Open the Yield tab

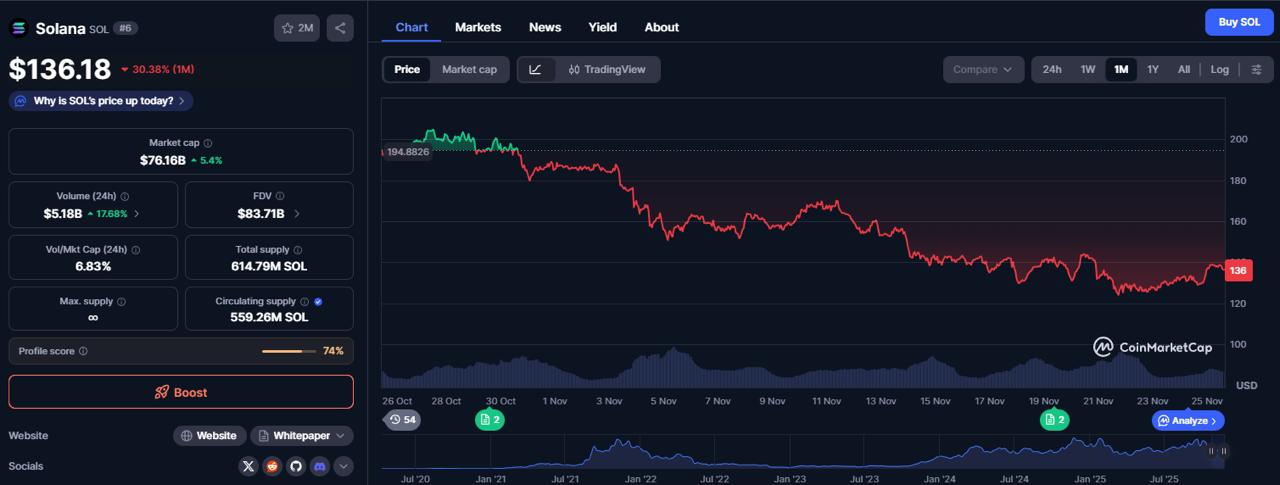point(603,27)
